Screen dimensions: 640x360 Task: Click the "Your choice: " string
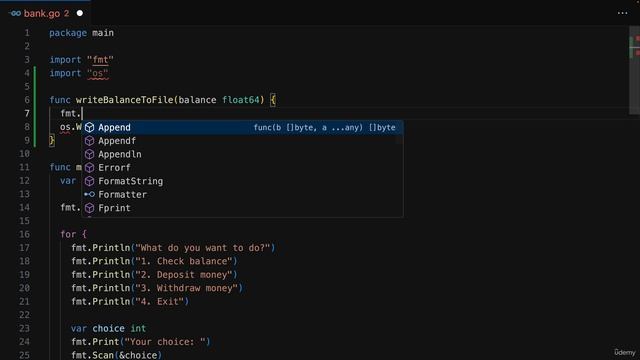165,342
